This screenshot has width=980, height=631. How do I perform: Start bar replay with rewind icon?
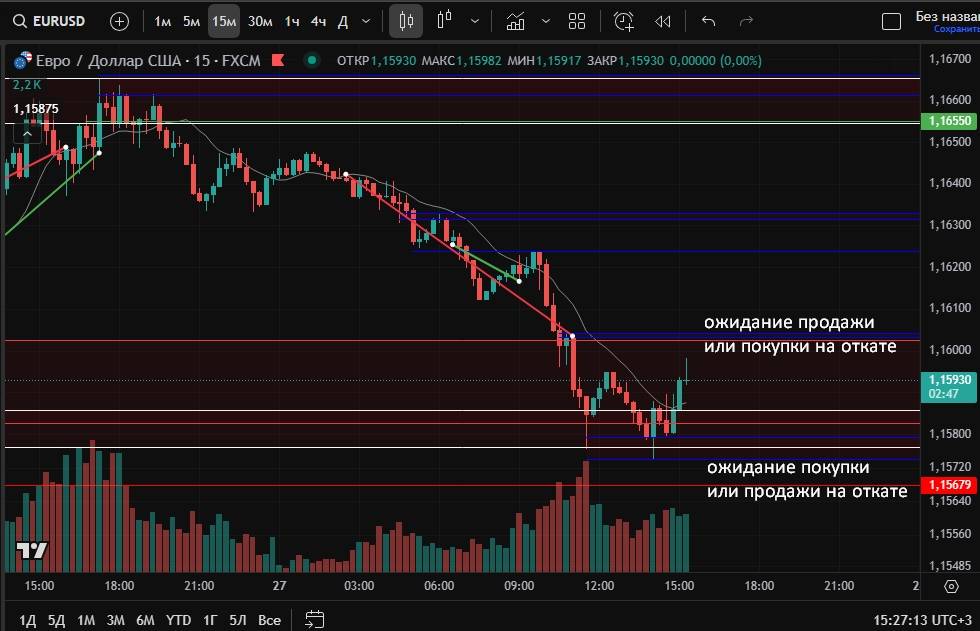662,21
